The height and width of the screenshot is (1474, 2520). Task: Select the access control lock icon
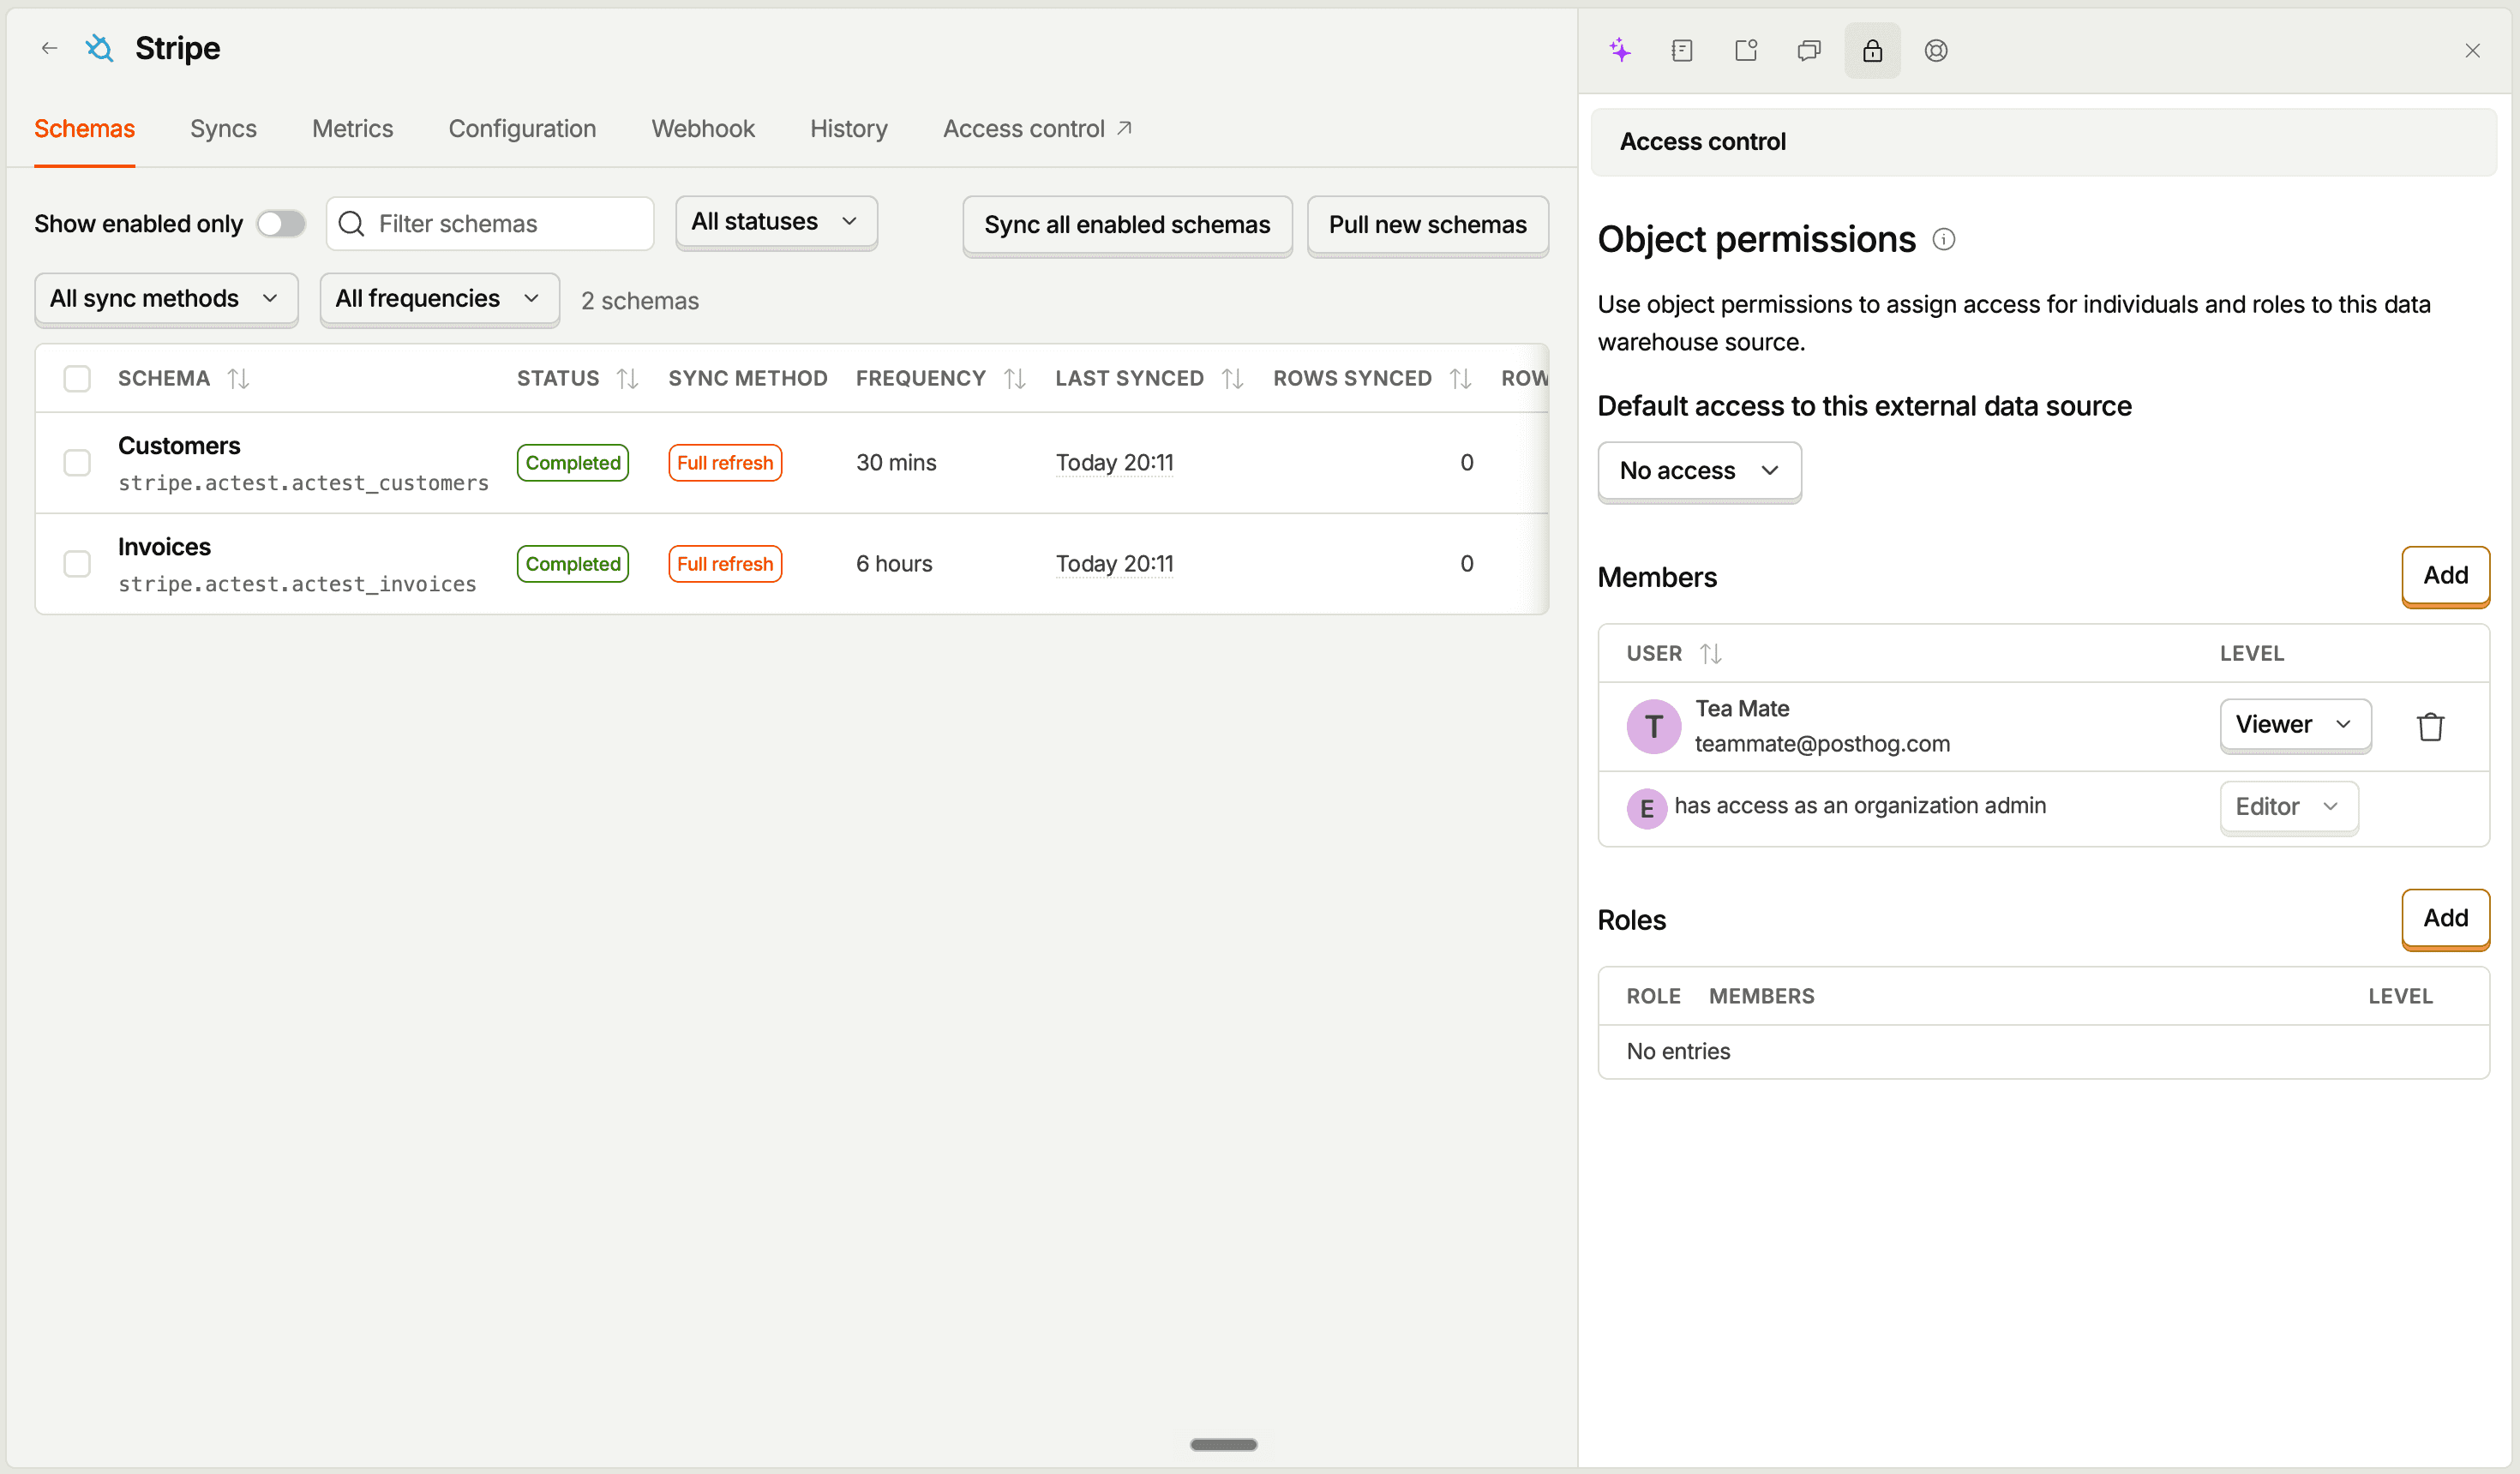click(x=1872, y=50)
